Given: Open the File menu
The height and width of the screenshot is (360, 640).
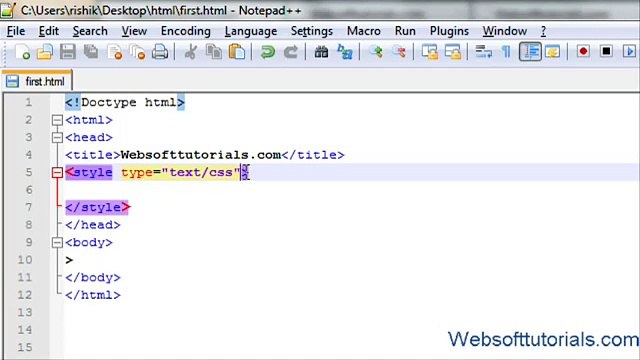Looking at the screenshot, I should tap(16, 31).
